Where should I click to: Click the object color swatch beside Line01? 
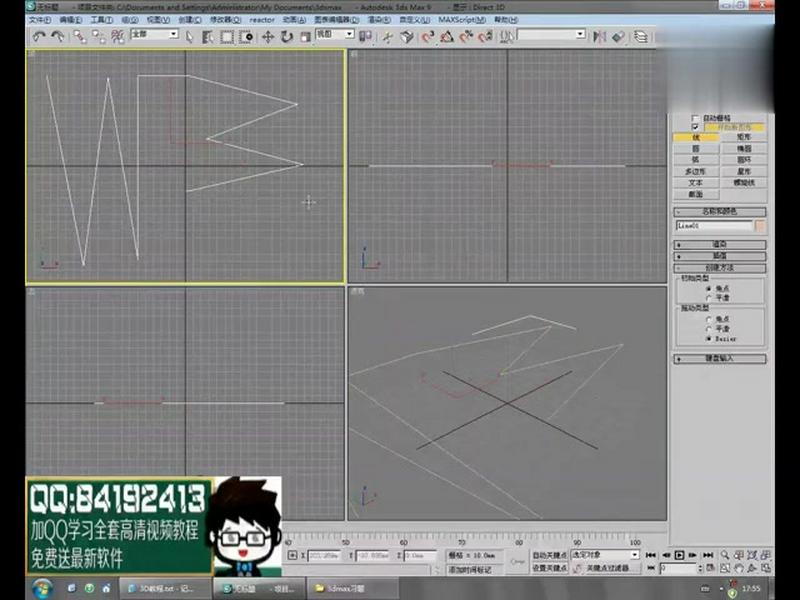pos(761,226)
